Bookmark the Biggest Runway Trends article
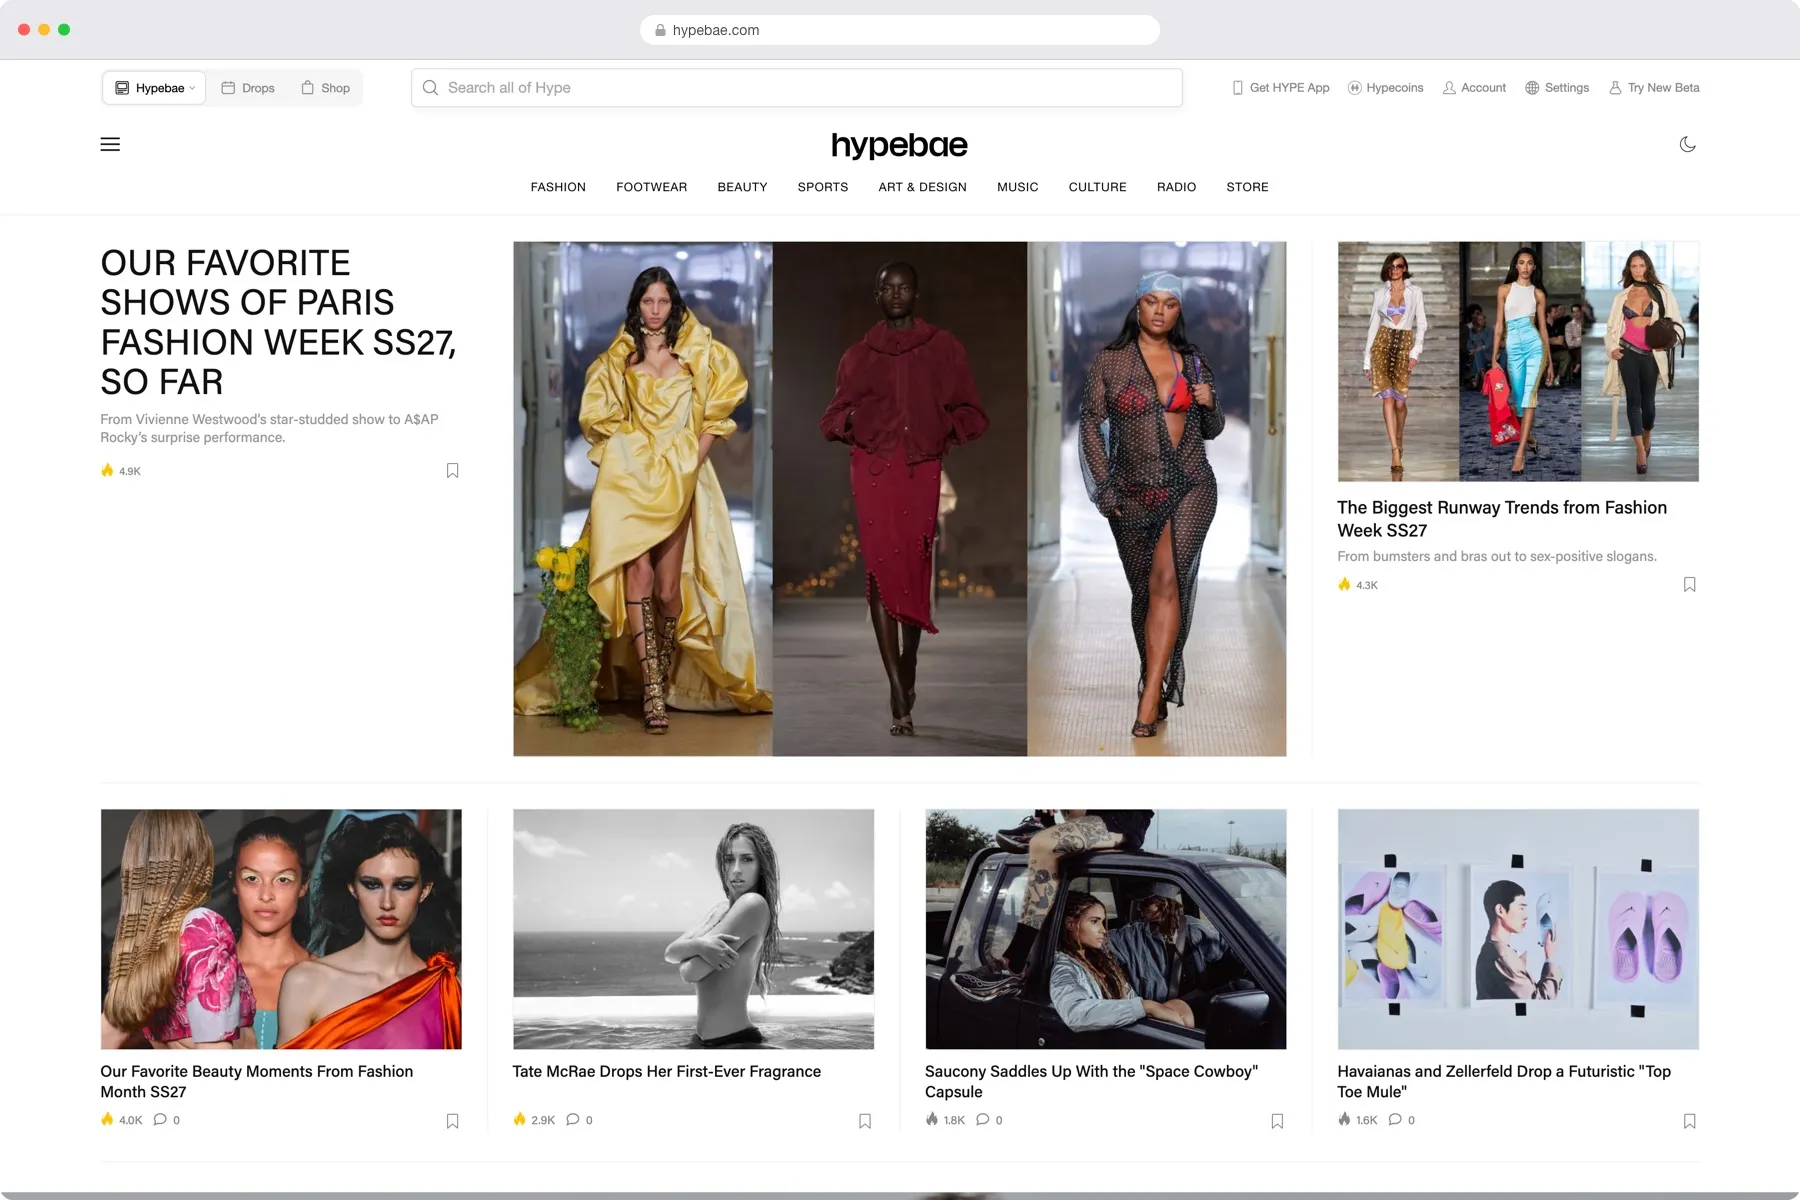The width and height of the screenshot is (1800, 1200). click(x=1689, y=584)
